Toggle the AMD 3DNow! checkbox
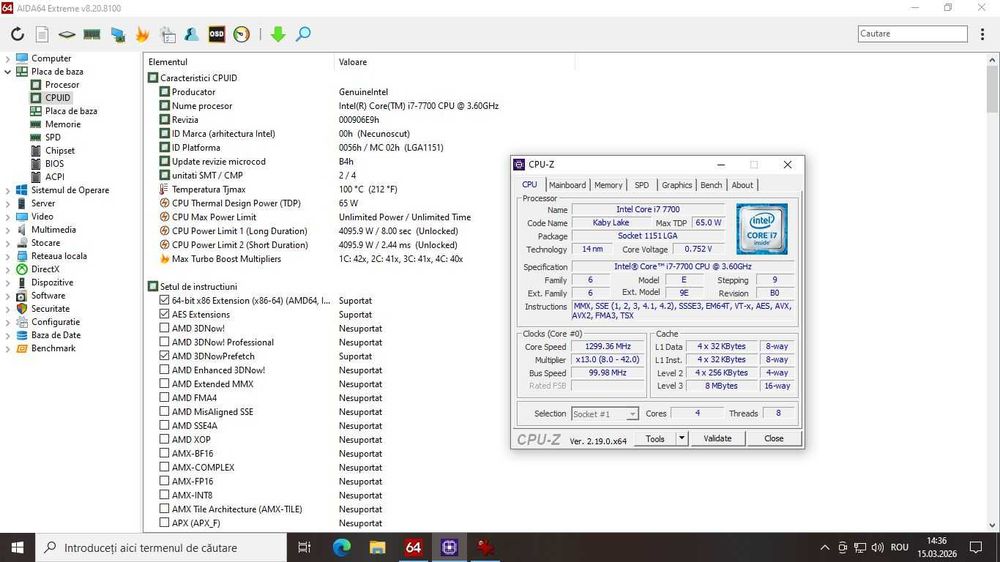1000x562 pixels. tap(165, 328)
